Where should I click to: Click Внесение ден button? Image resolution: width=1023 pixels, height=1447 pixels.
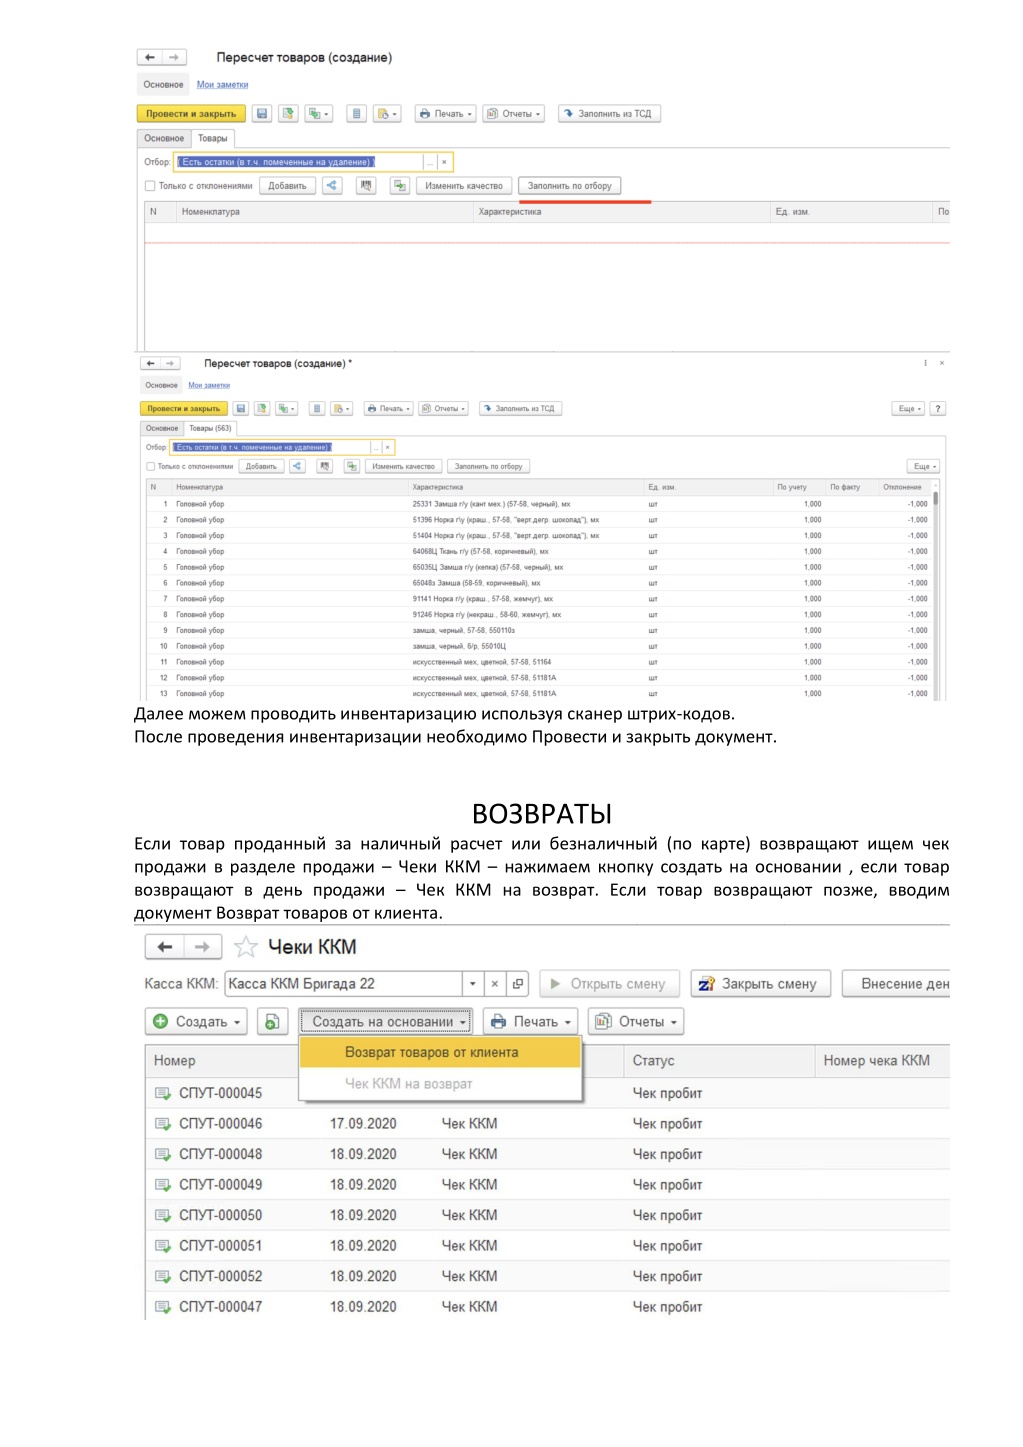[896, 983]
